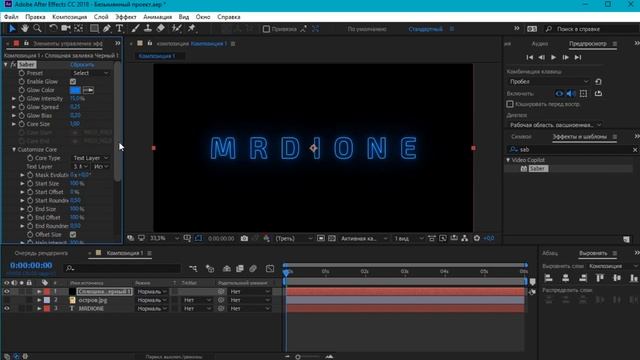Click the Saber effect in Effects & Presets
The width and height of the screenshot is (640, 360).
point(538,169)
